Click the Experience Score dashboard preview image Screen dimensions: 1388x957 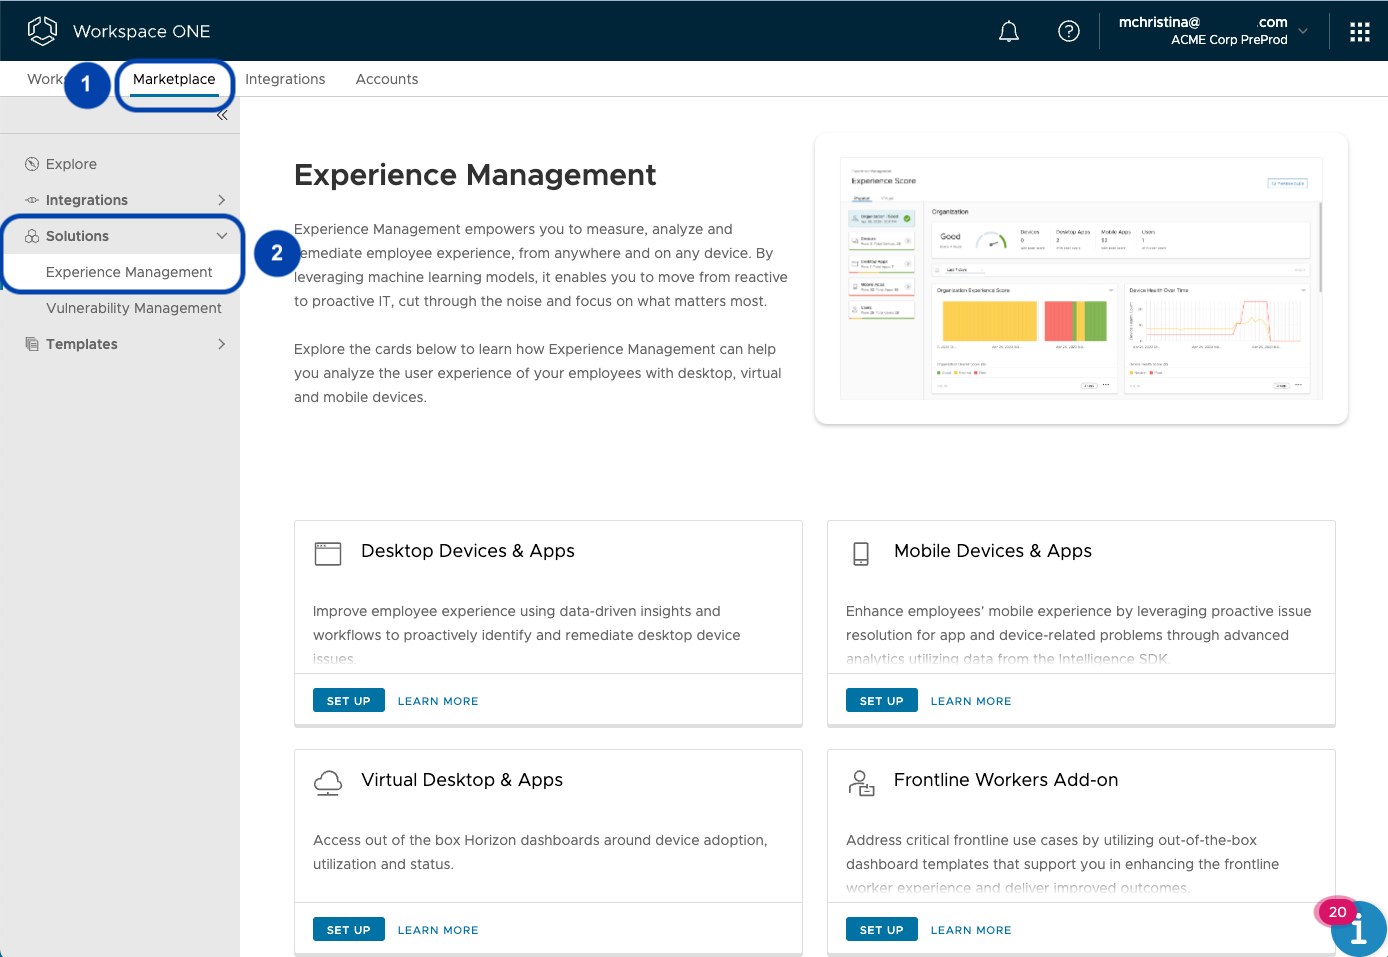coord(1081,278)
